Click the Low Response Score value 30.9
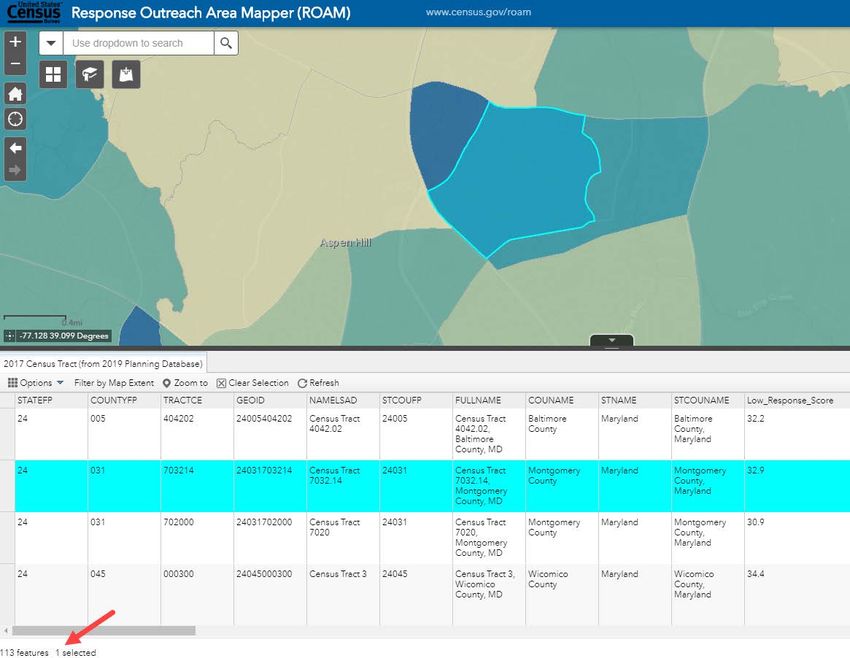 [x=756, y=522]
